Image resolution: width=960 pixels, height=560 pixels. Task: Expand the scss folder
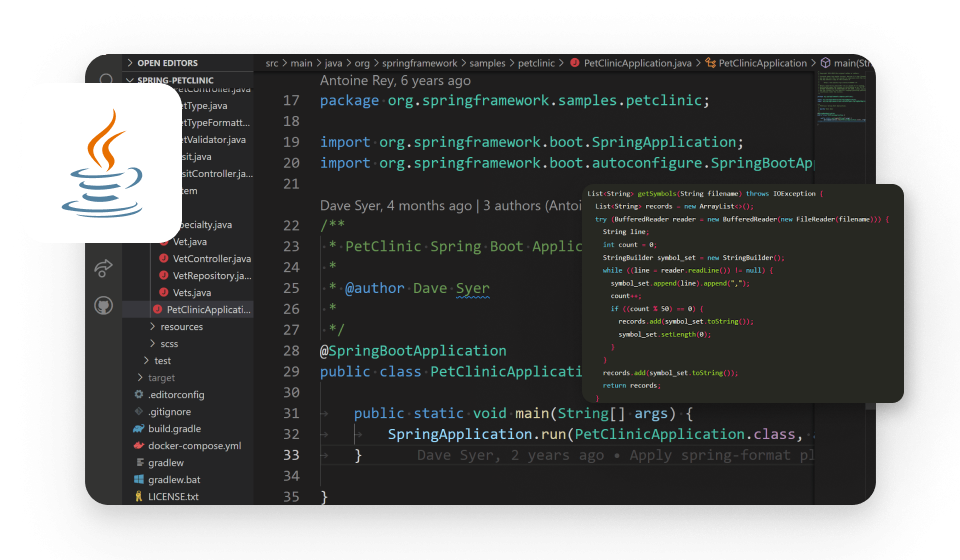tap(168, 343)
